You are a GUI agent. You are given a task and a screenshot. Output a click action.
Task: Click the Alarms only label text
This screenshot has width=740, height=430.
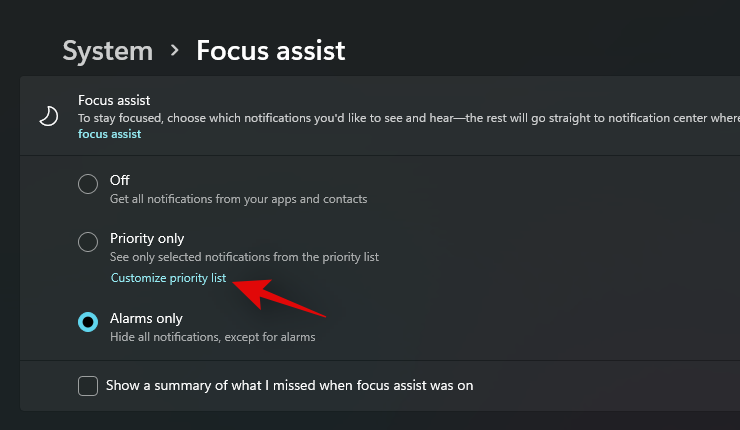click(x=146, y=318)
